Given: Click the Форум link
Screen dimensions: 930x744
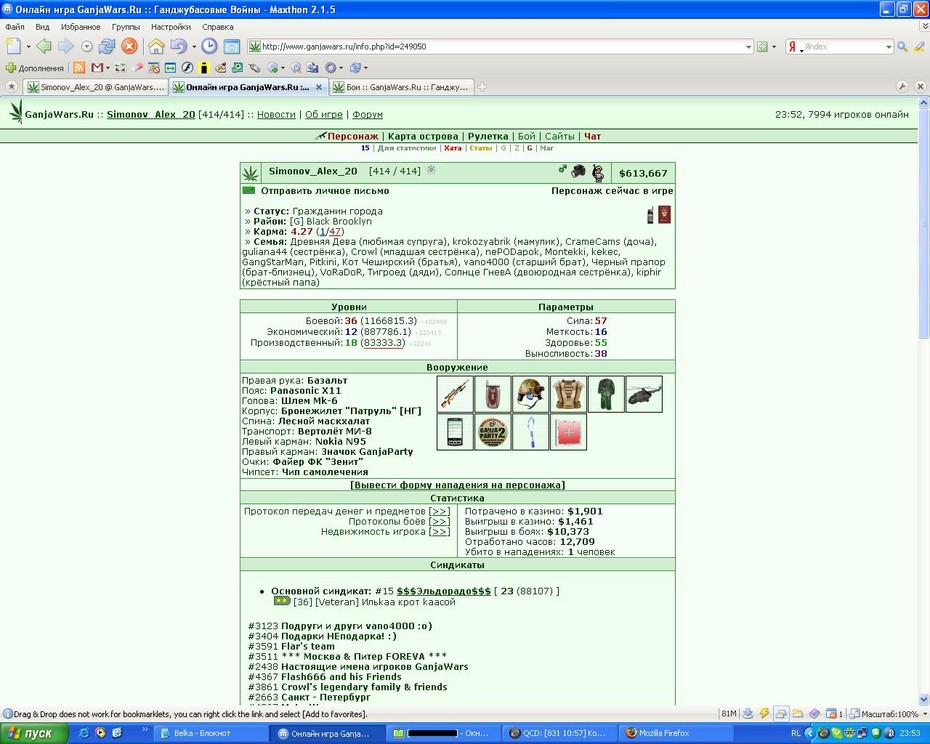Looking at the screenshot, I should (367, 115).
